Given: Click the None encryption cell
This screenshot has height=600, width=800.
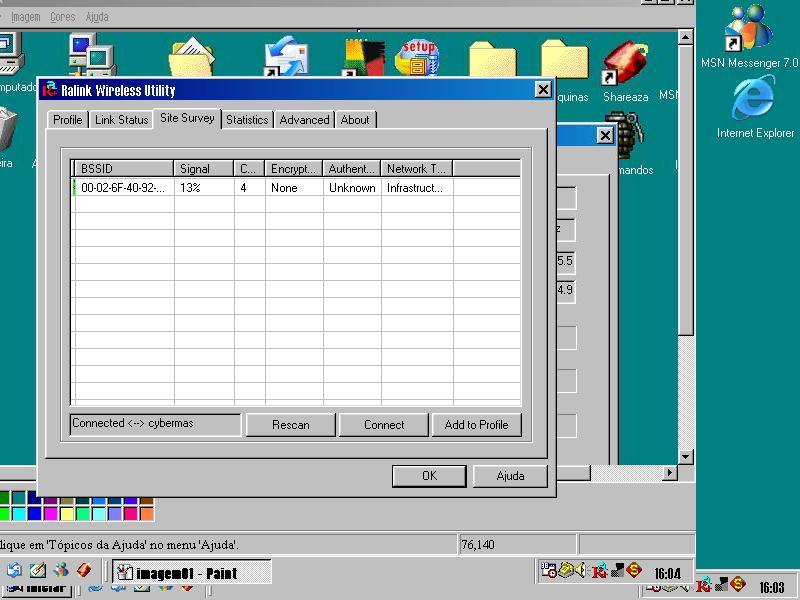Looking at the screenshot, I should tap(284, 188).
